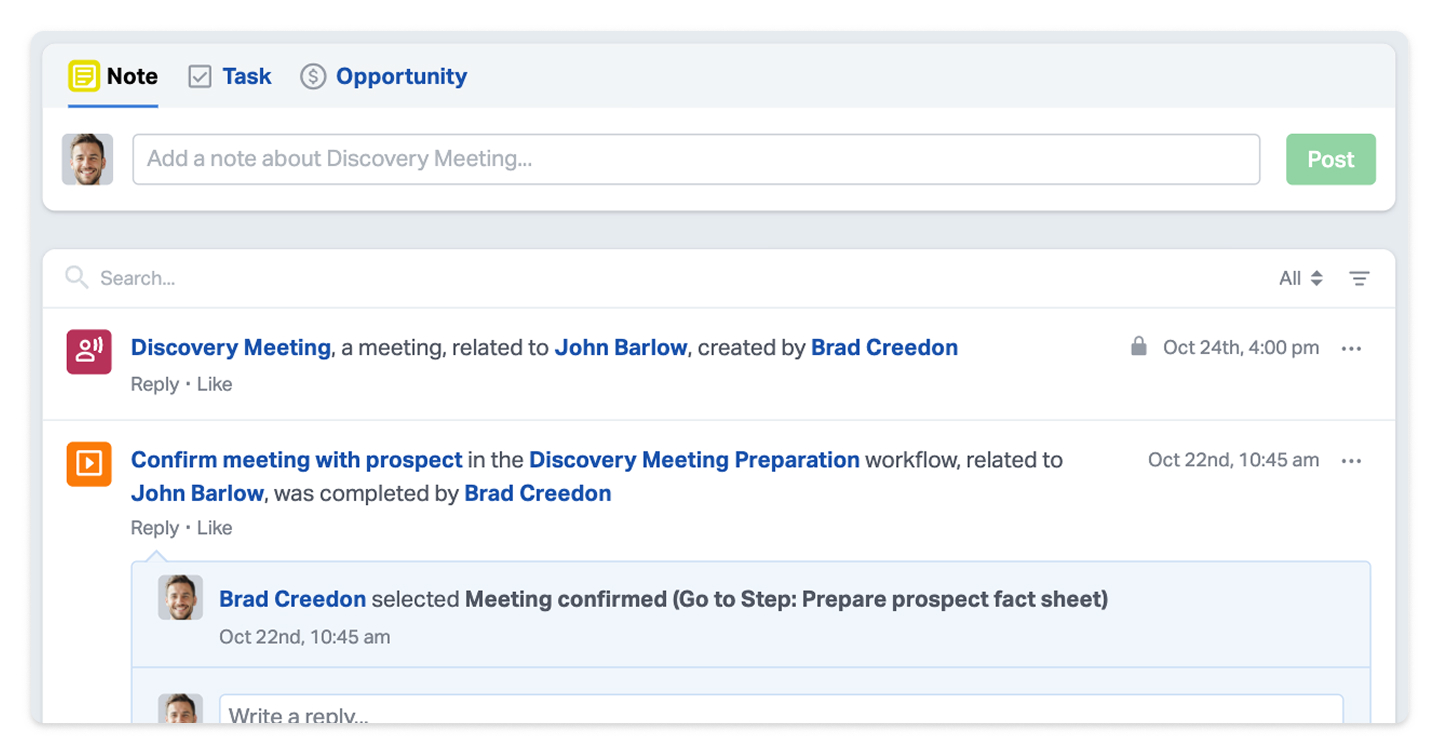Open more options for Discovery Meeting entry
Viewport: 1440px width, 755px height.
tap(1351, 349)
